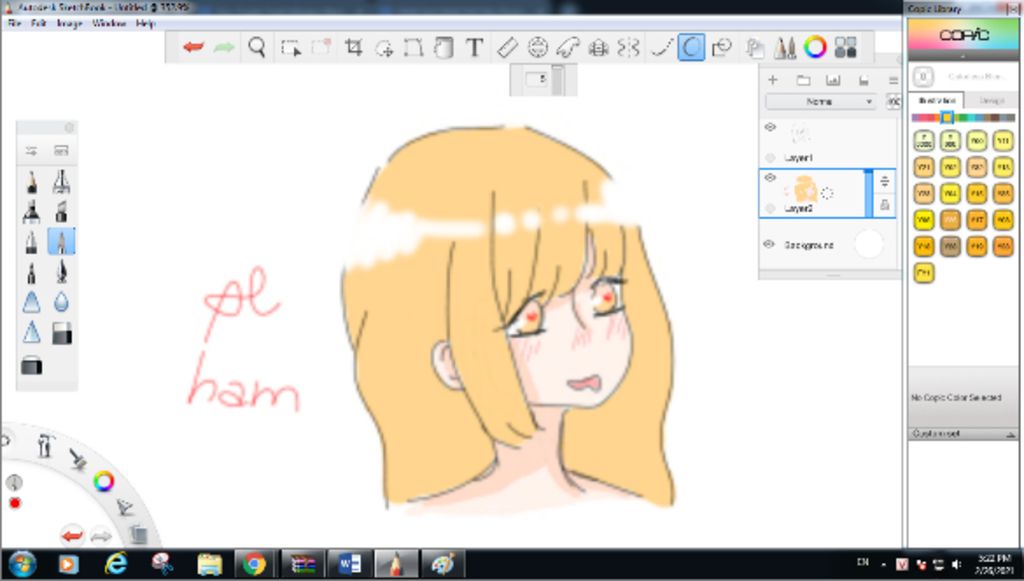The height and width of the screenshot is (581, 1024).
Task: Deselect the highlighted Predictive Stroke tool
Action: 691,48
